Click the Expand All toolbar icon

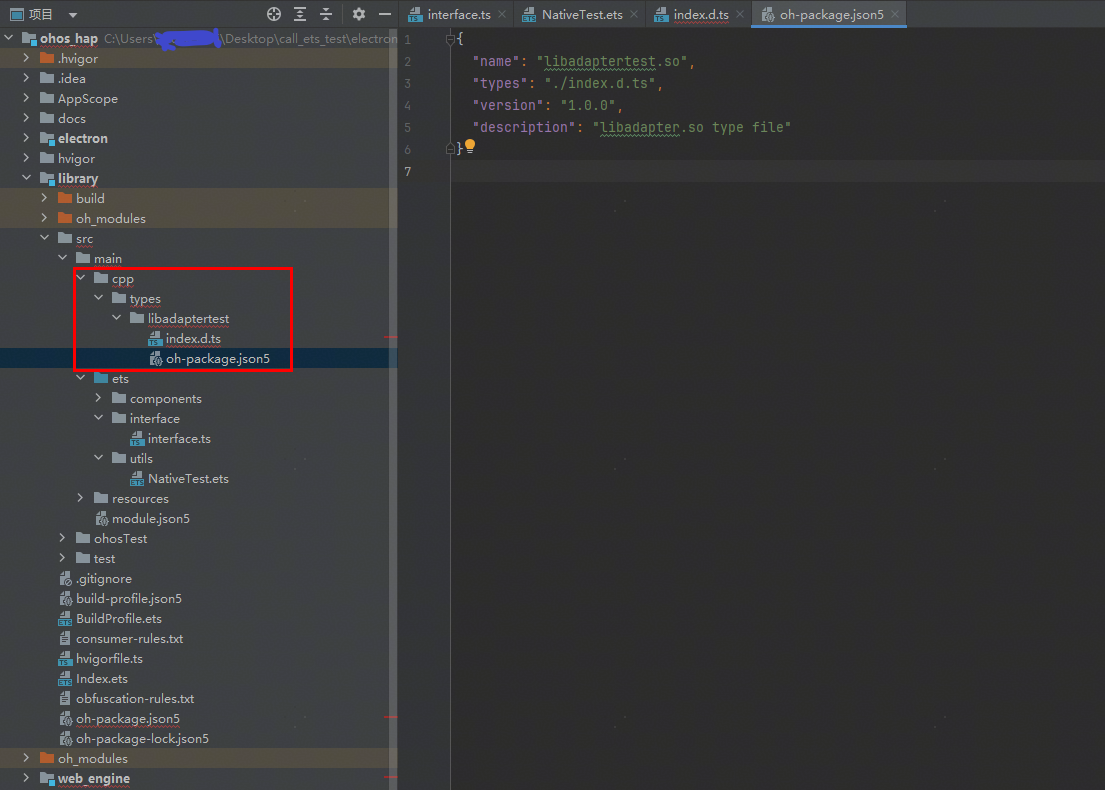pos(300,14)
